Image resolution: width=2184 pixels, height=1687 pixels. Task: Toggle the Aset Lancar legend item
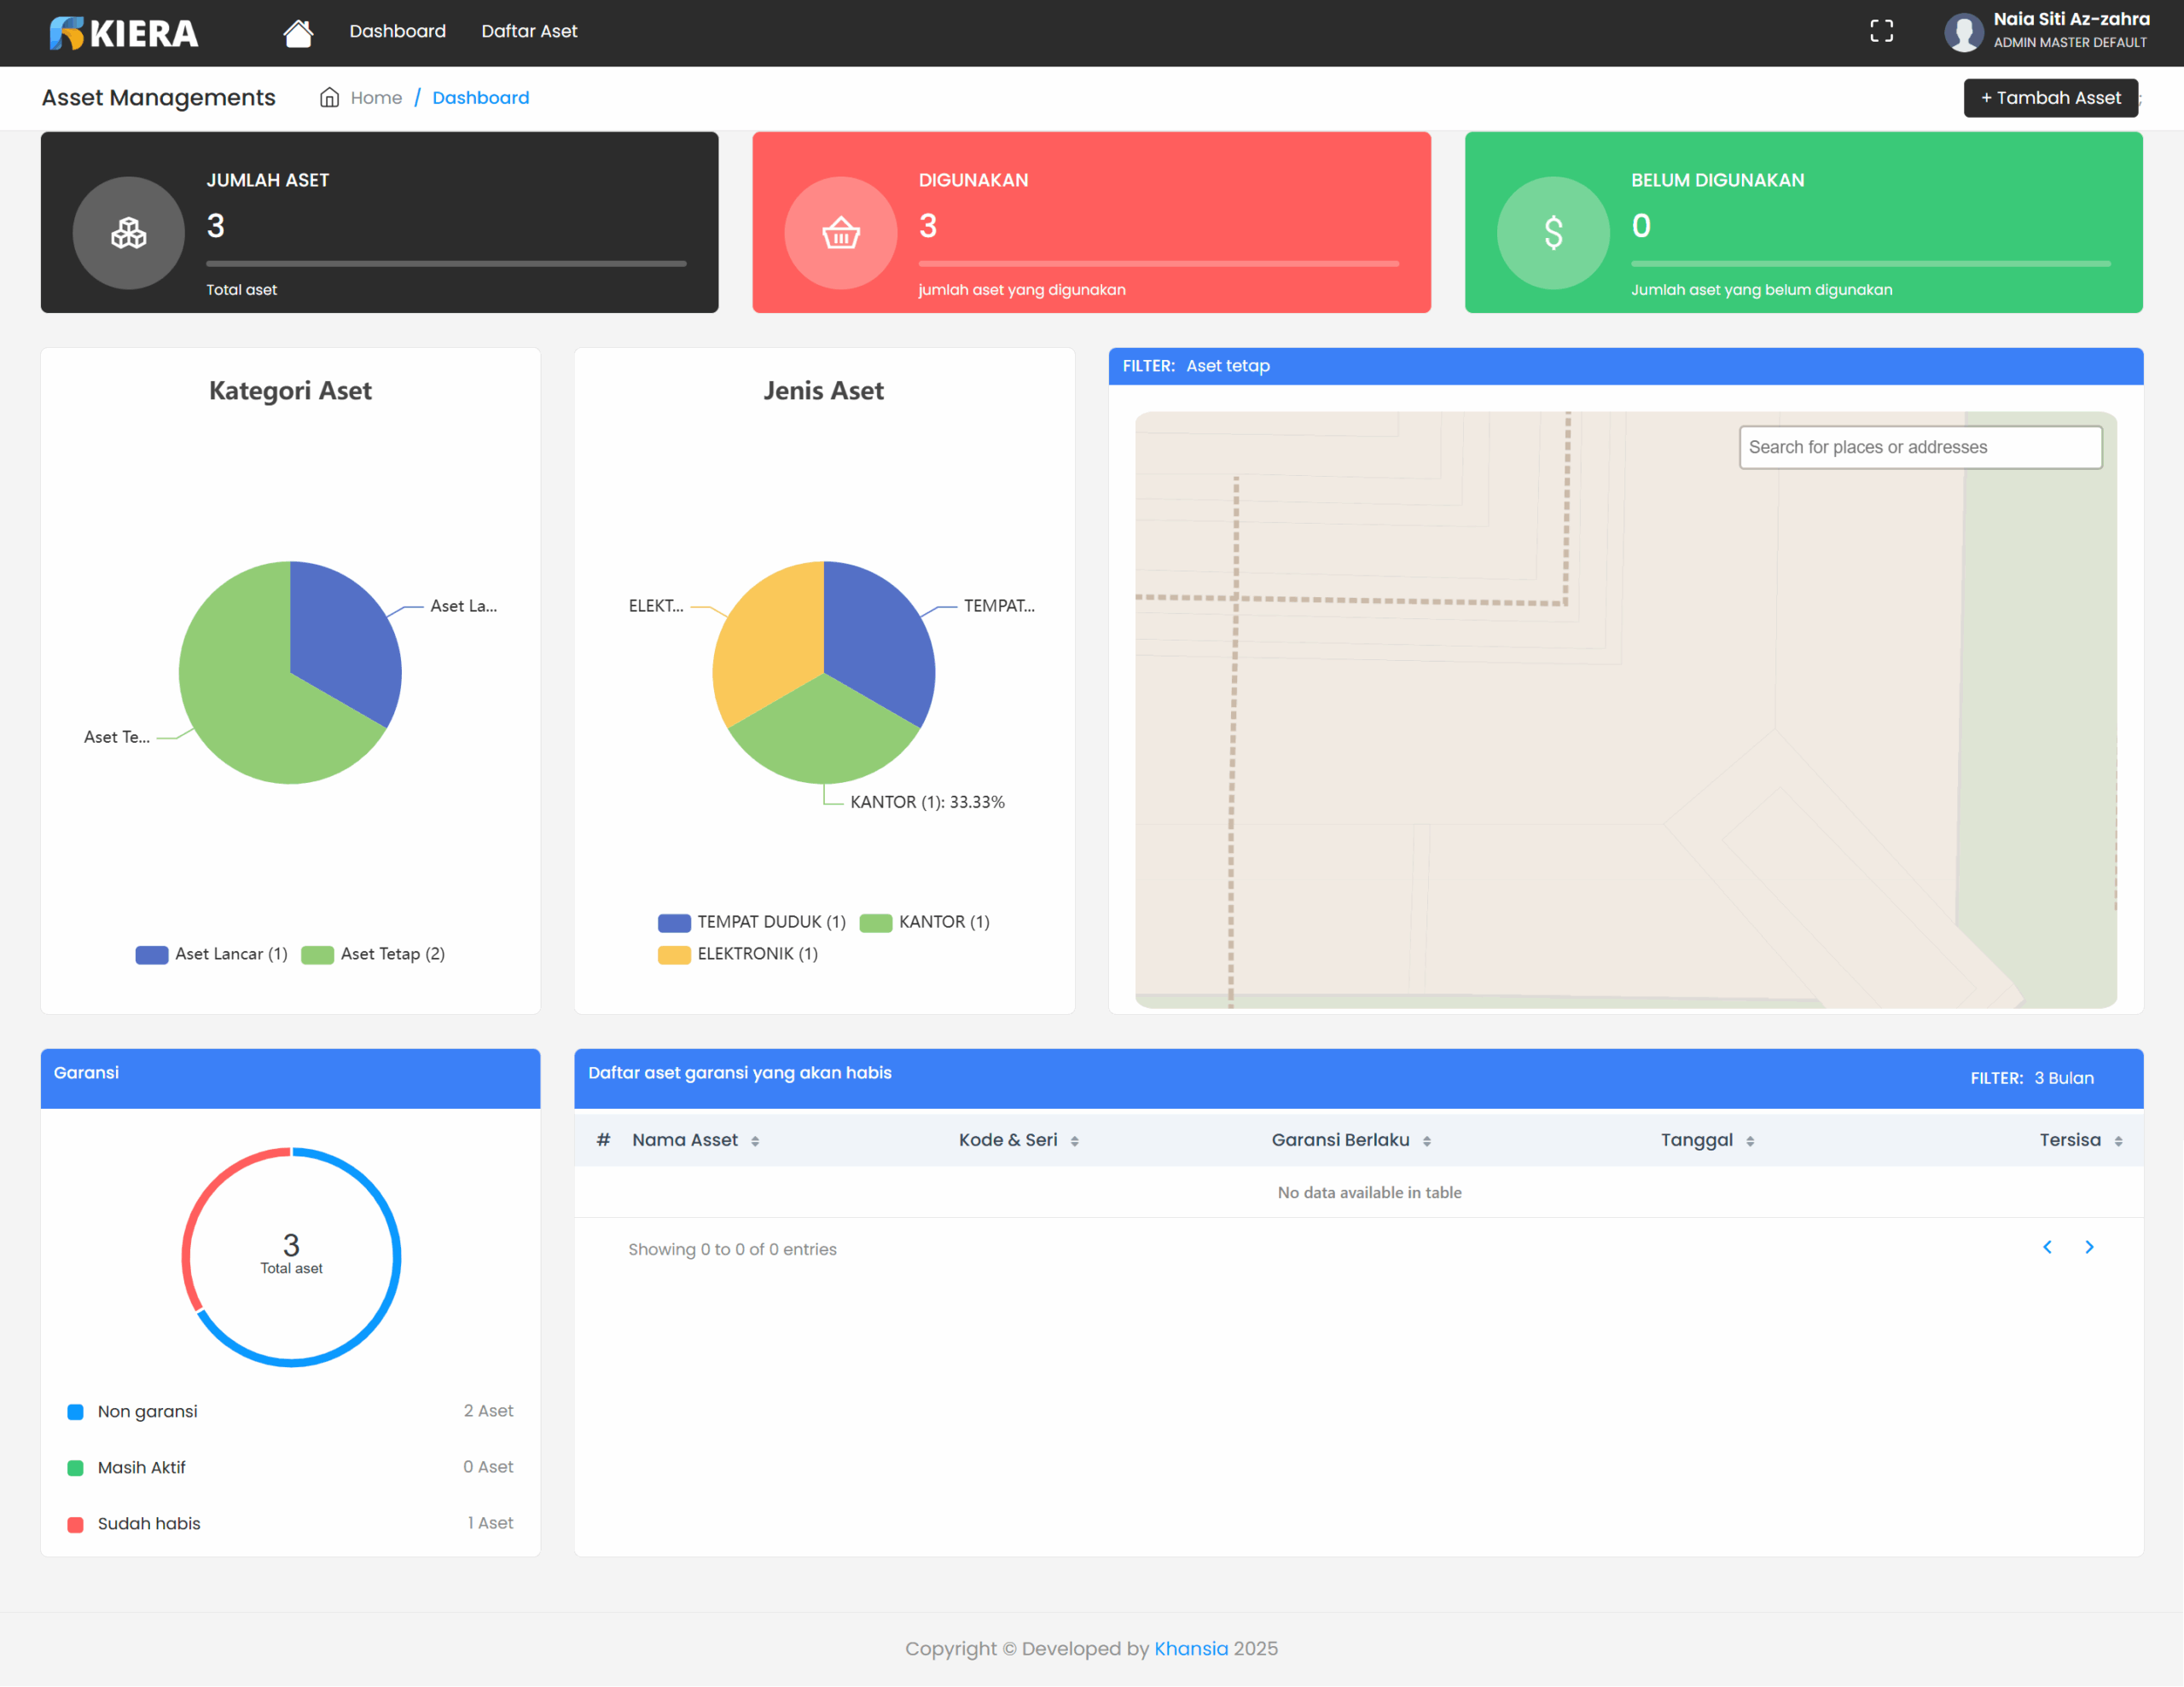[212, 954]
